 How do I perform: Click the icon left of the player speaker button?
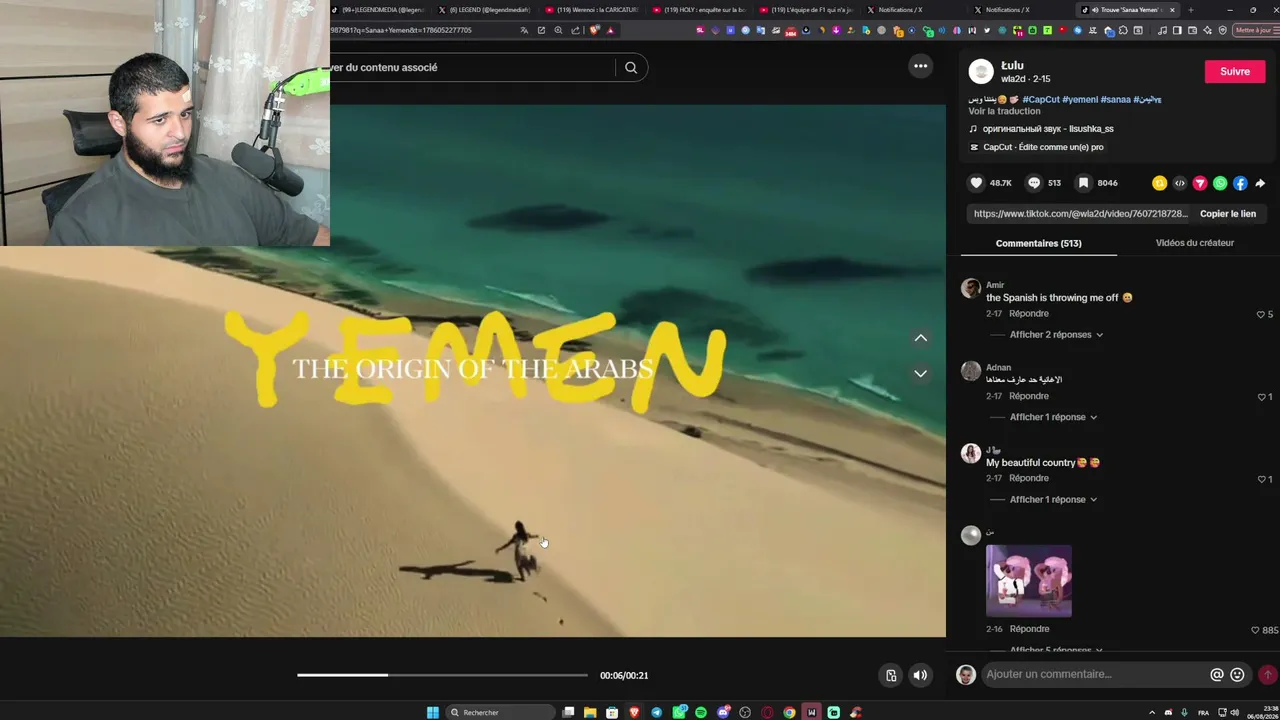click(891, 675)
